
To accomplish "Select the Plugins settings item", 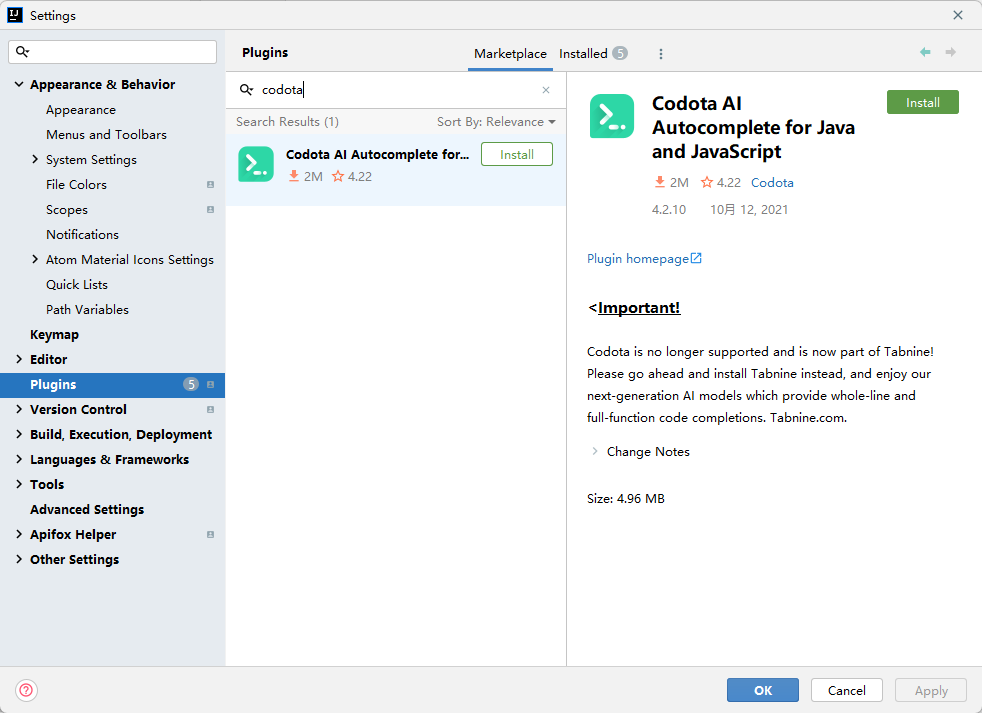I will [113, 385].
